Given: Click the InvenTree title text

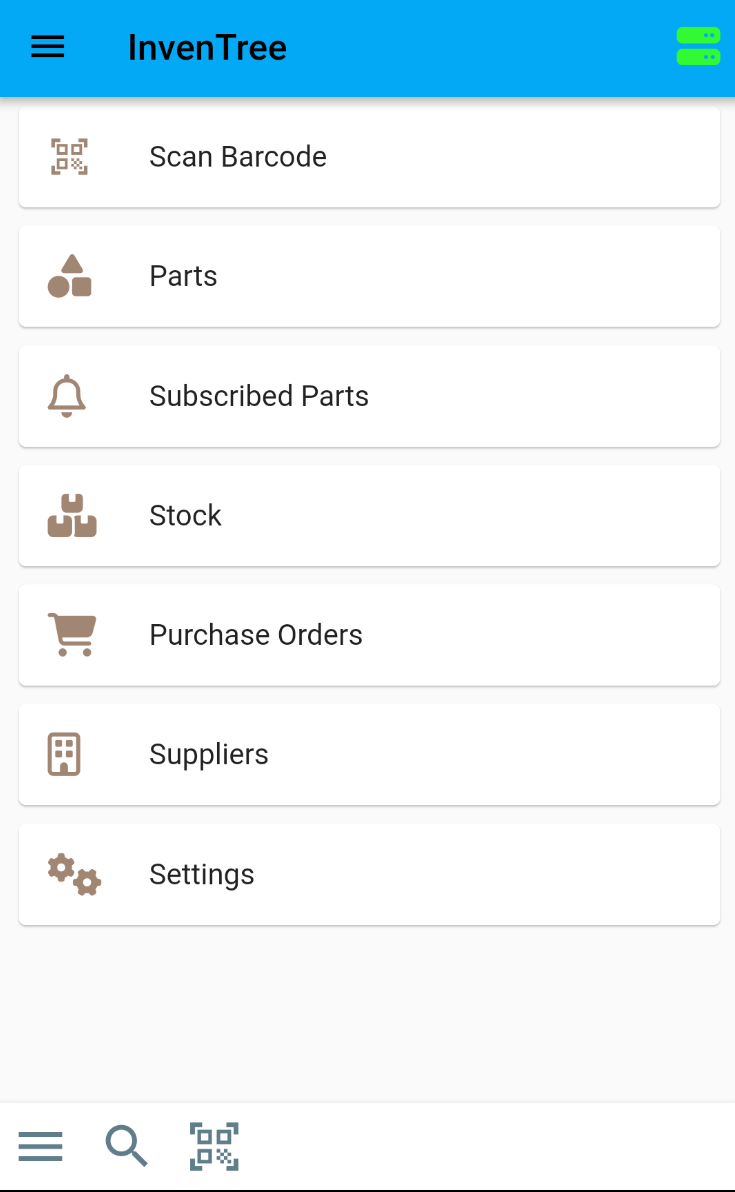Looking at the screenshot, I should (207, 47).
